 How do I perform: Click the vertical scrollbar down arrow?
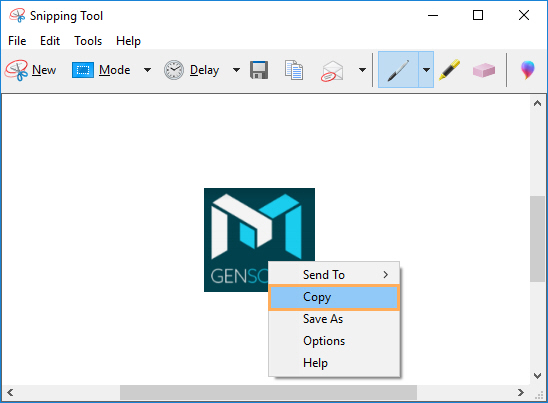(x=537, y=375)
